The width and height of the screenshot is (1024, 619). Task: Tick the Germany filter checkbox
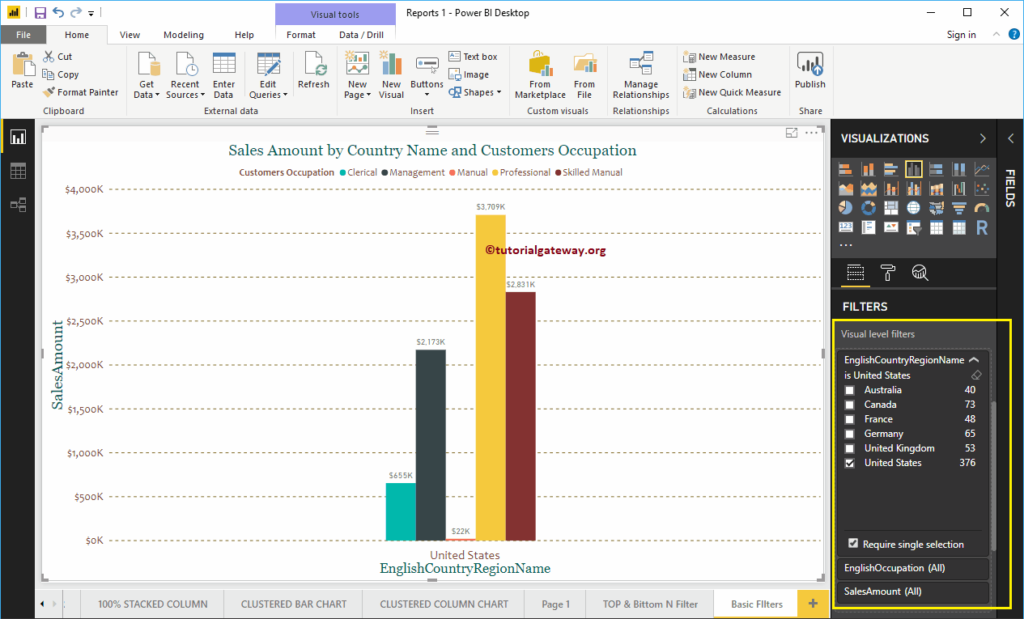tap(850, 434)
